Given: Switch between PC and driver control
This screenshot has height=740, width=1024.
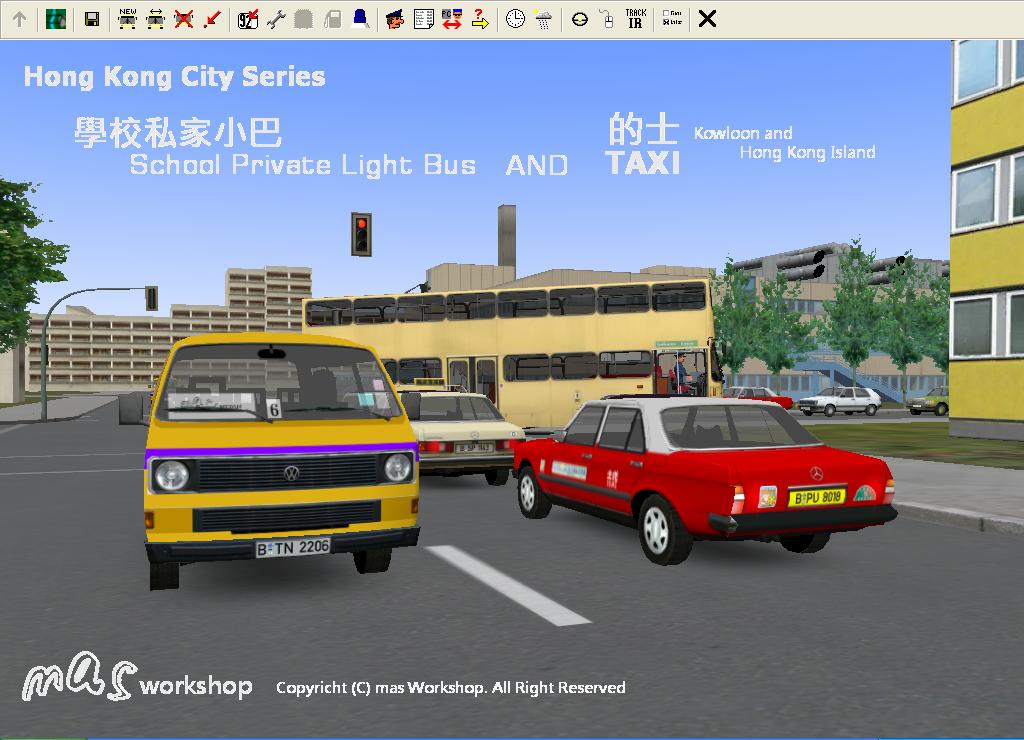Looking at the screenshot, I should [451, 18].
